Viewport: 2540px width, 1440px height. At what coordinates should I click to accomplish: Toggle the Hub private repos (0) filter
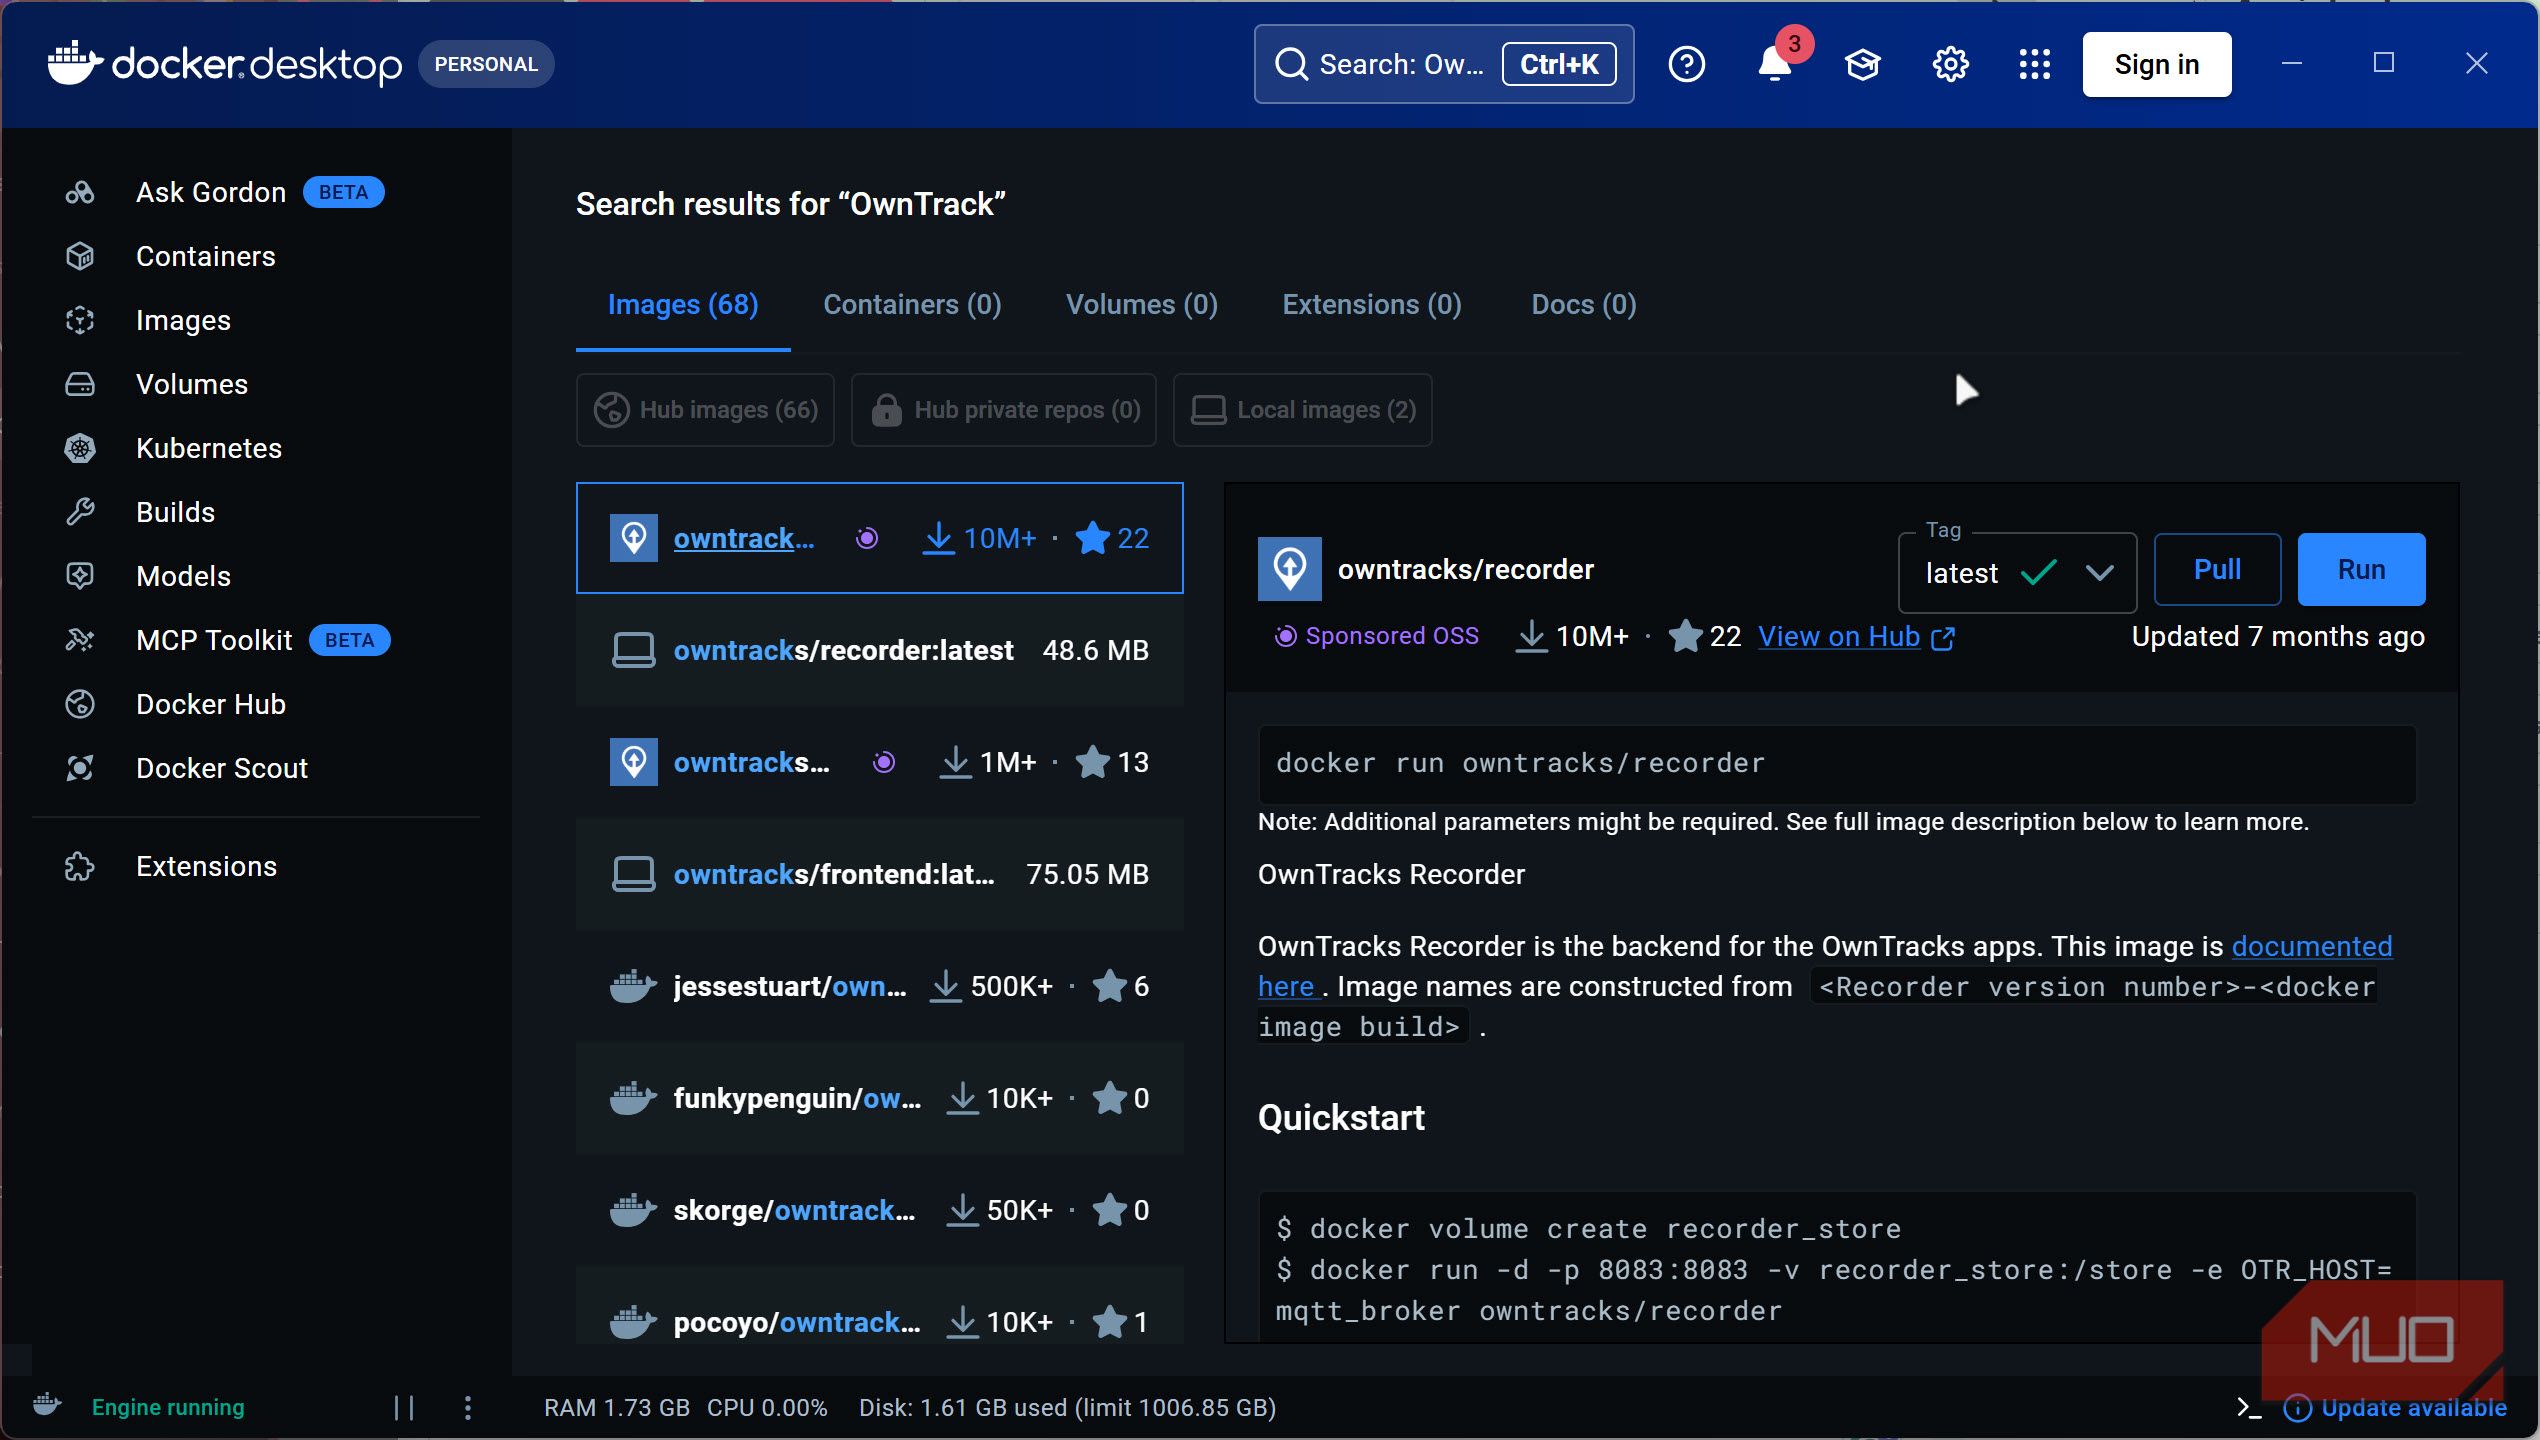(x=1004, y=410)
